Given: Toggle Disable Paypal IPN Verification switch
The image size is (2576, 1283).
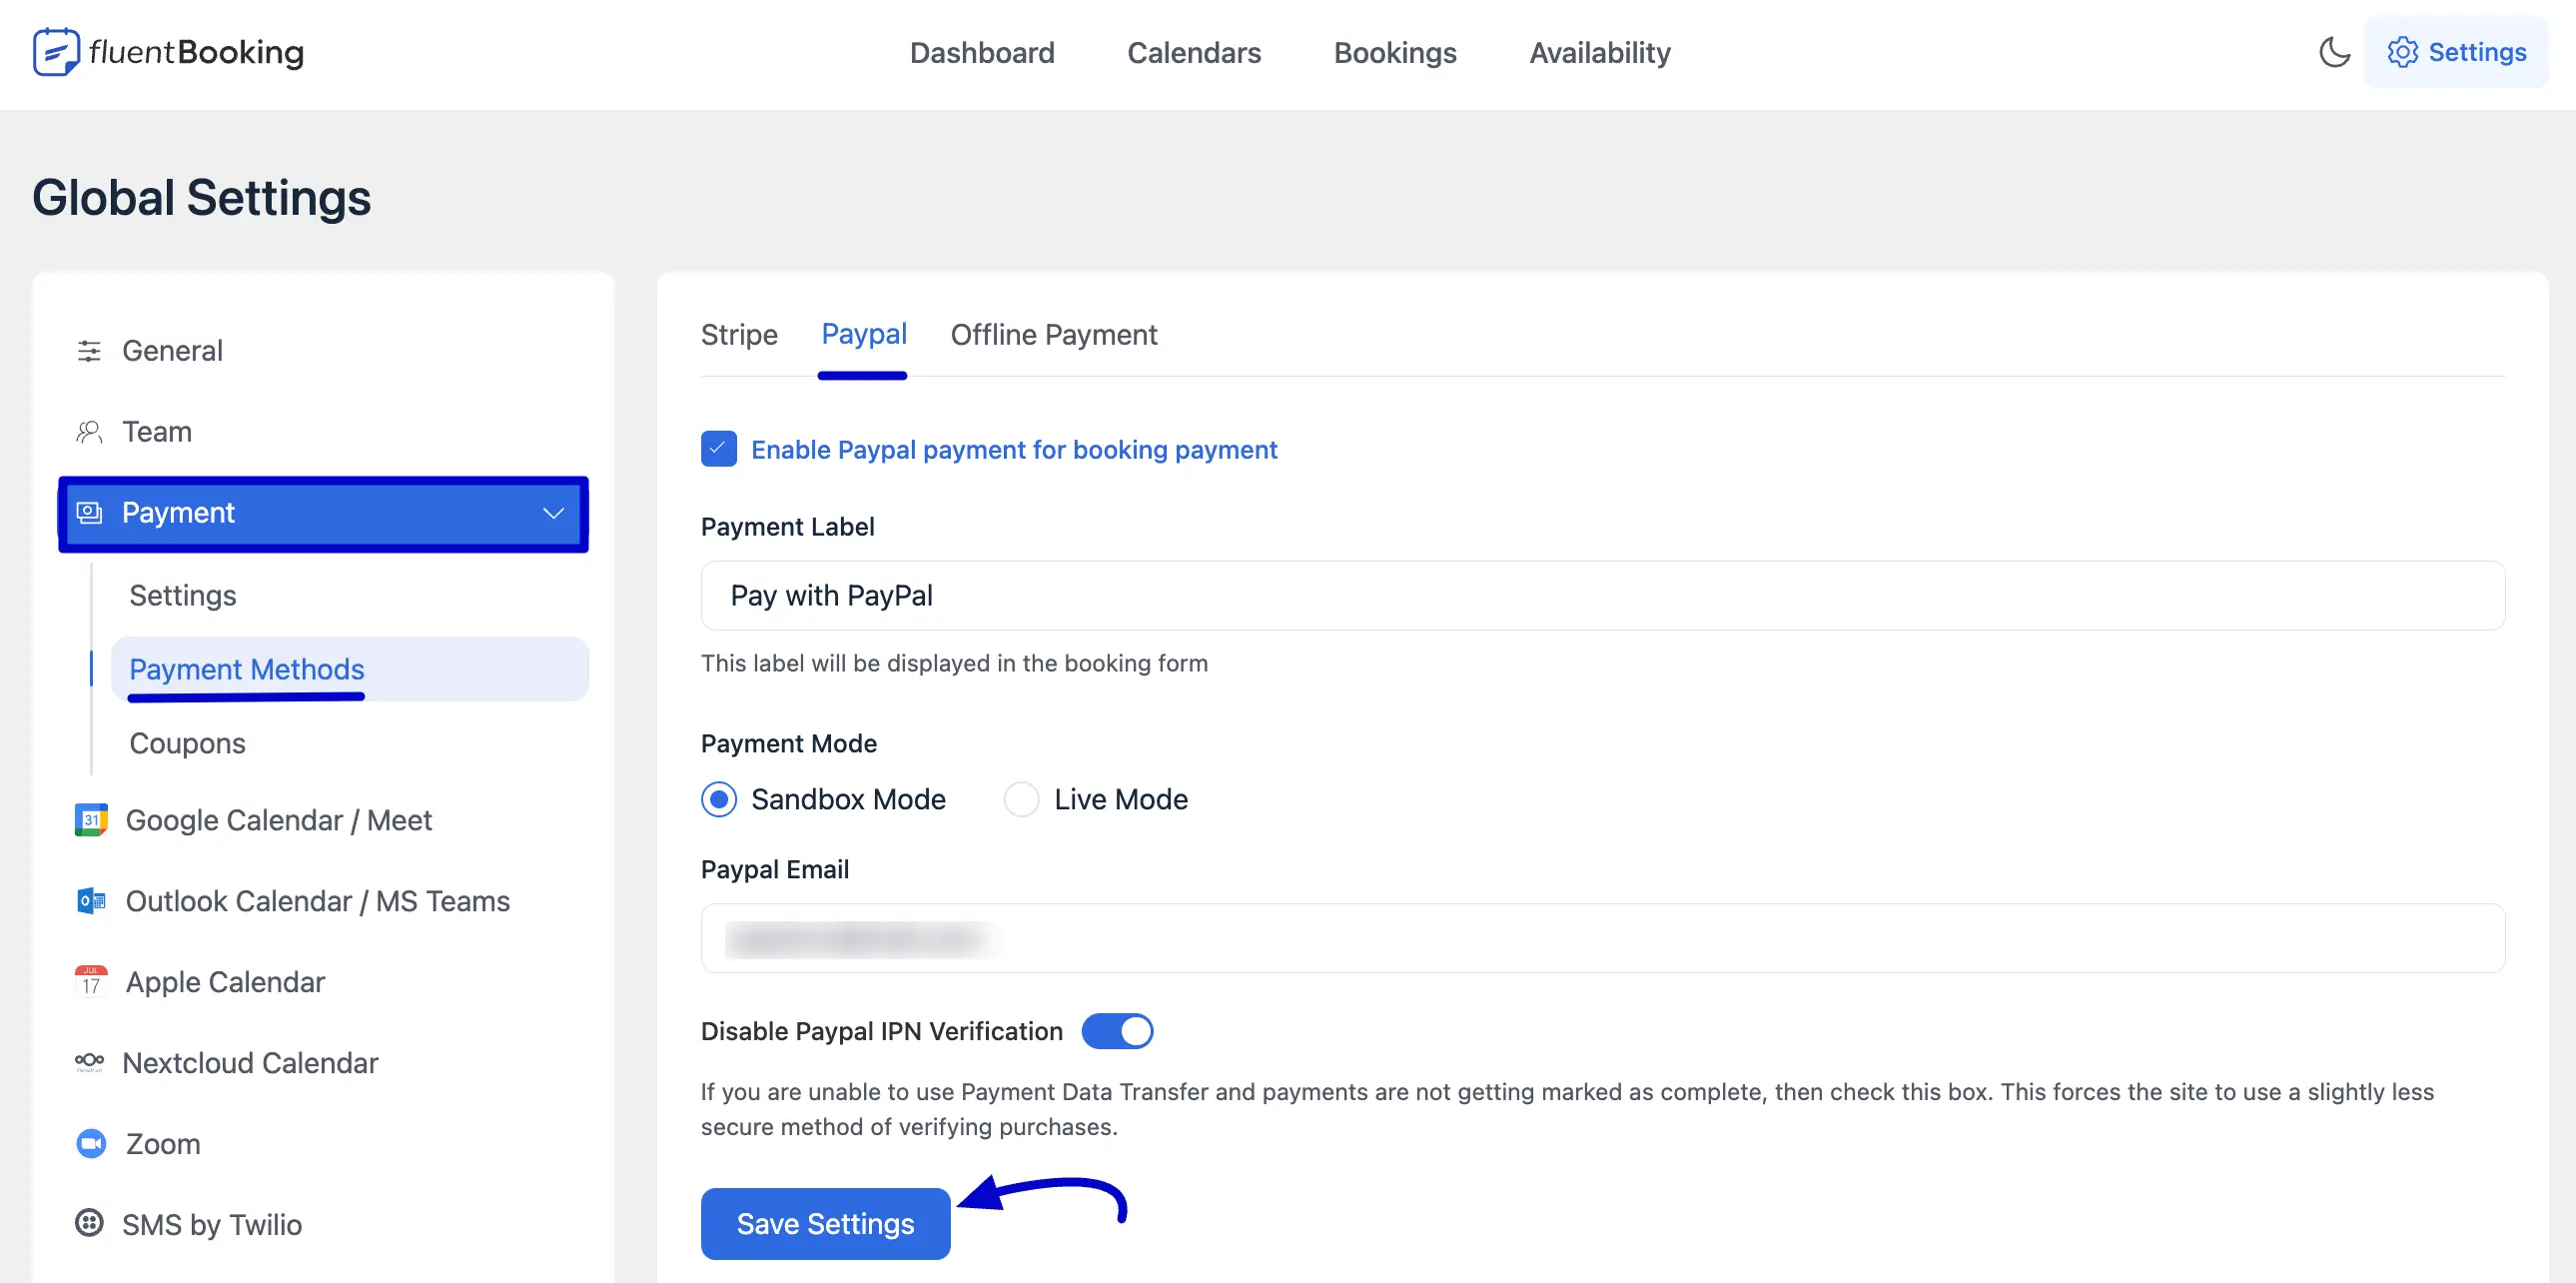Looking at the screenshot, I should point(1117,1032).
